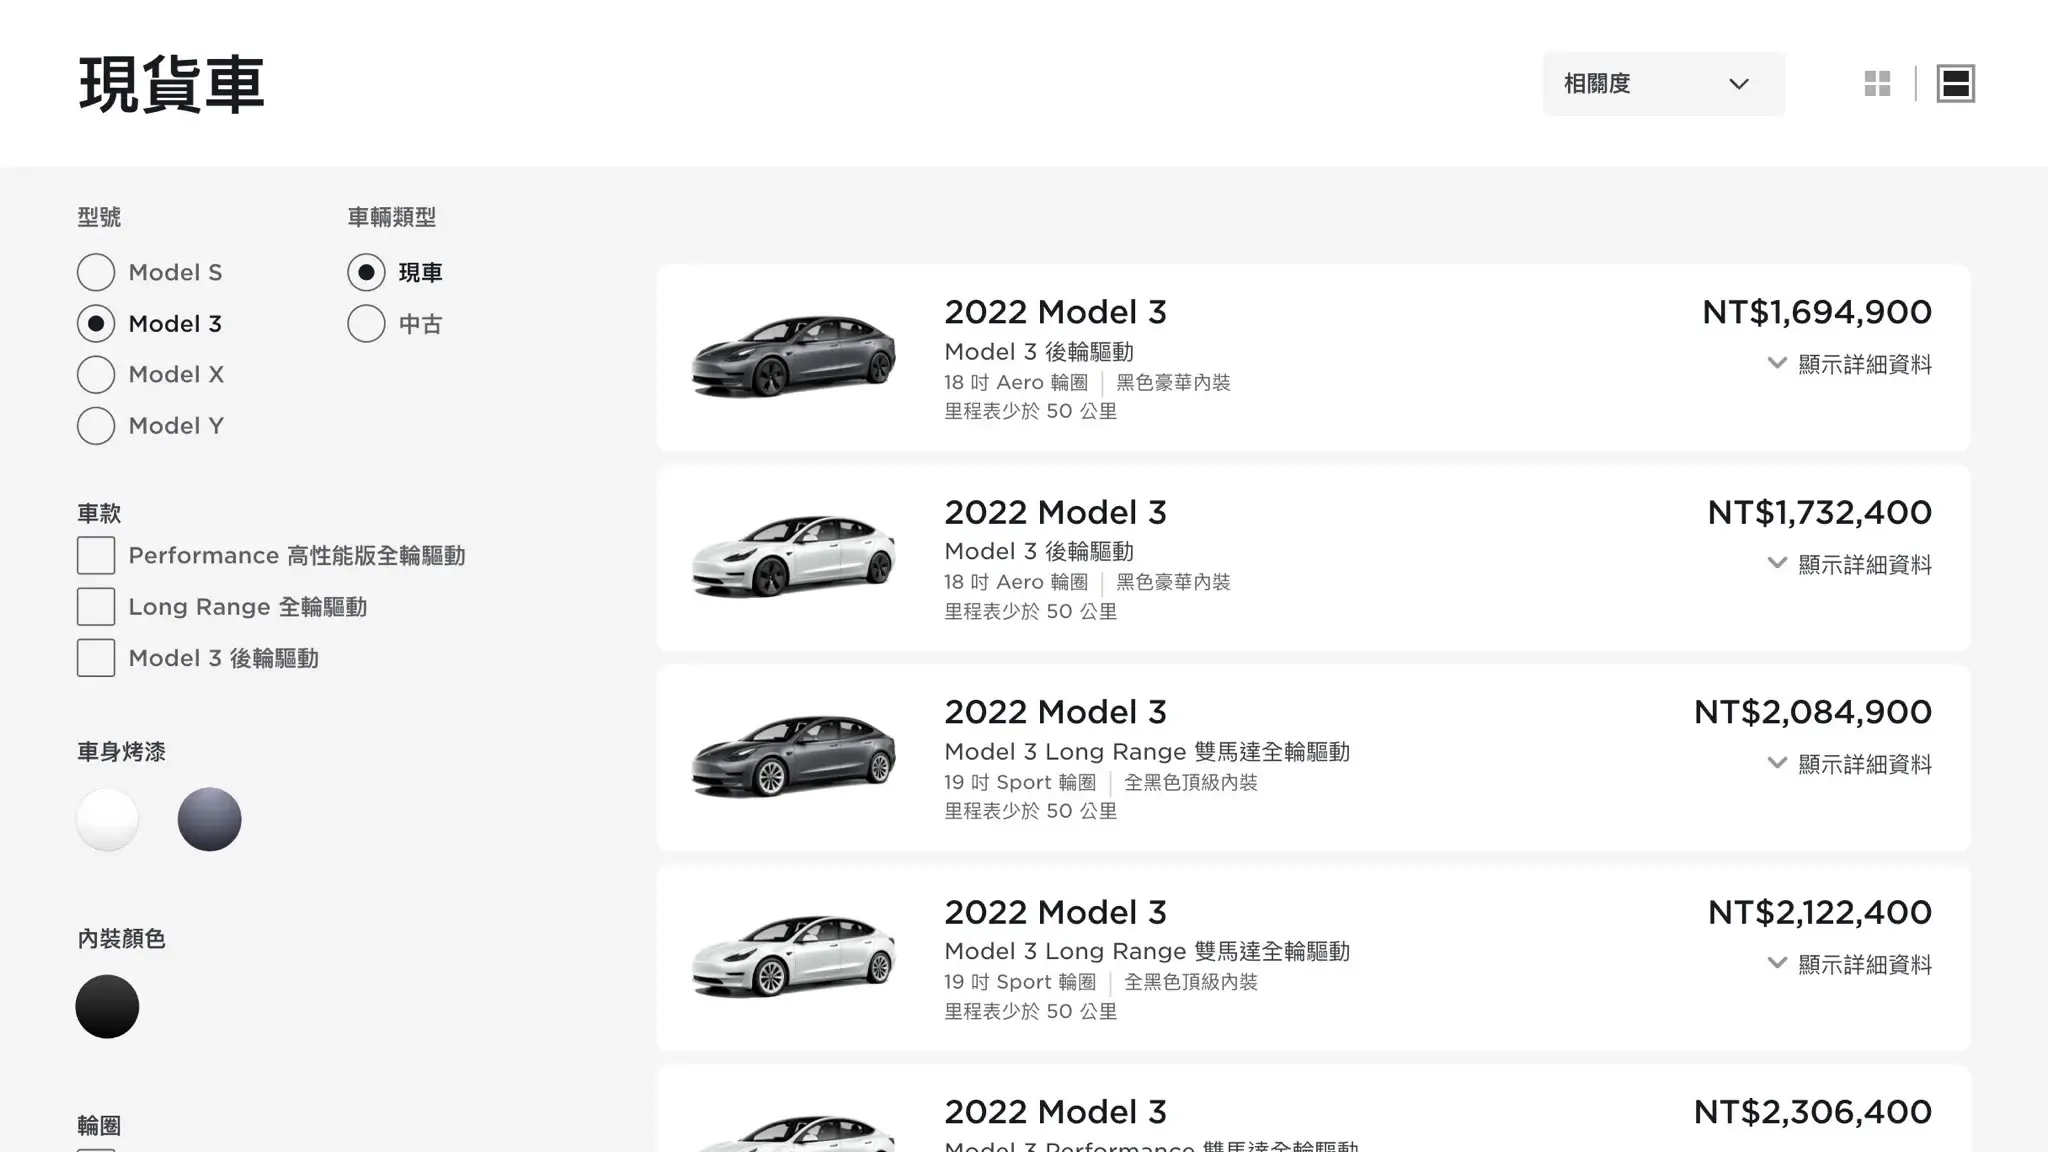This screenshot has width=2048, height=1152.
Task: Select Model S radio button
Action: (x=96, y=272)
